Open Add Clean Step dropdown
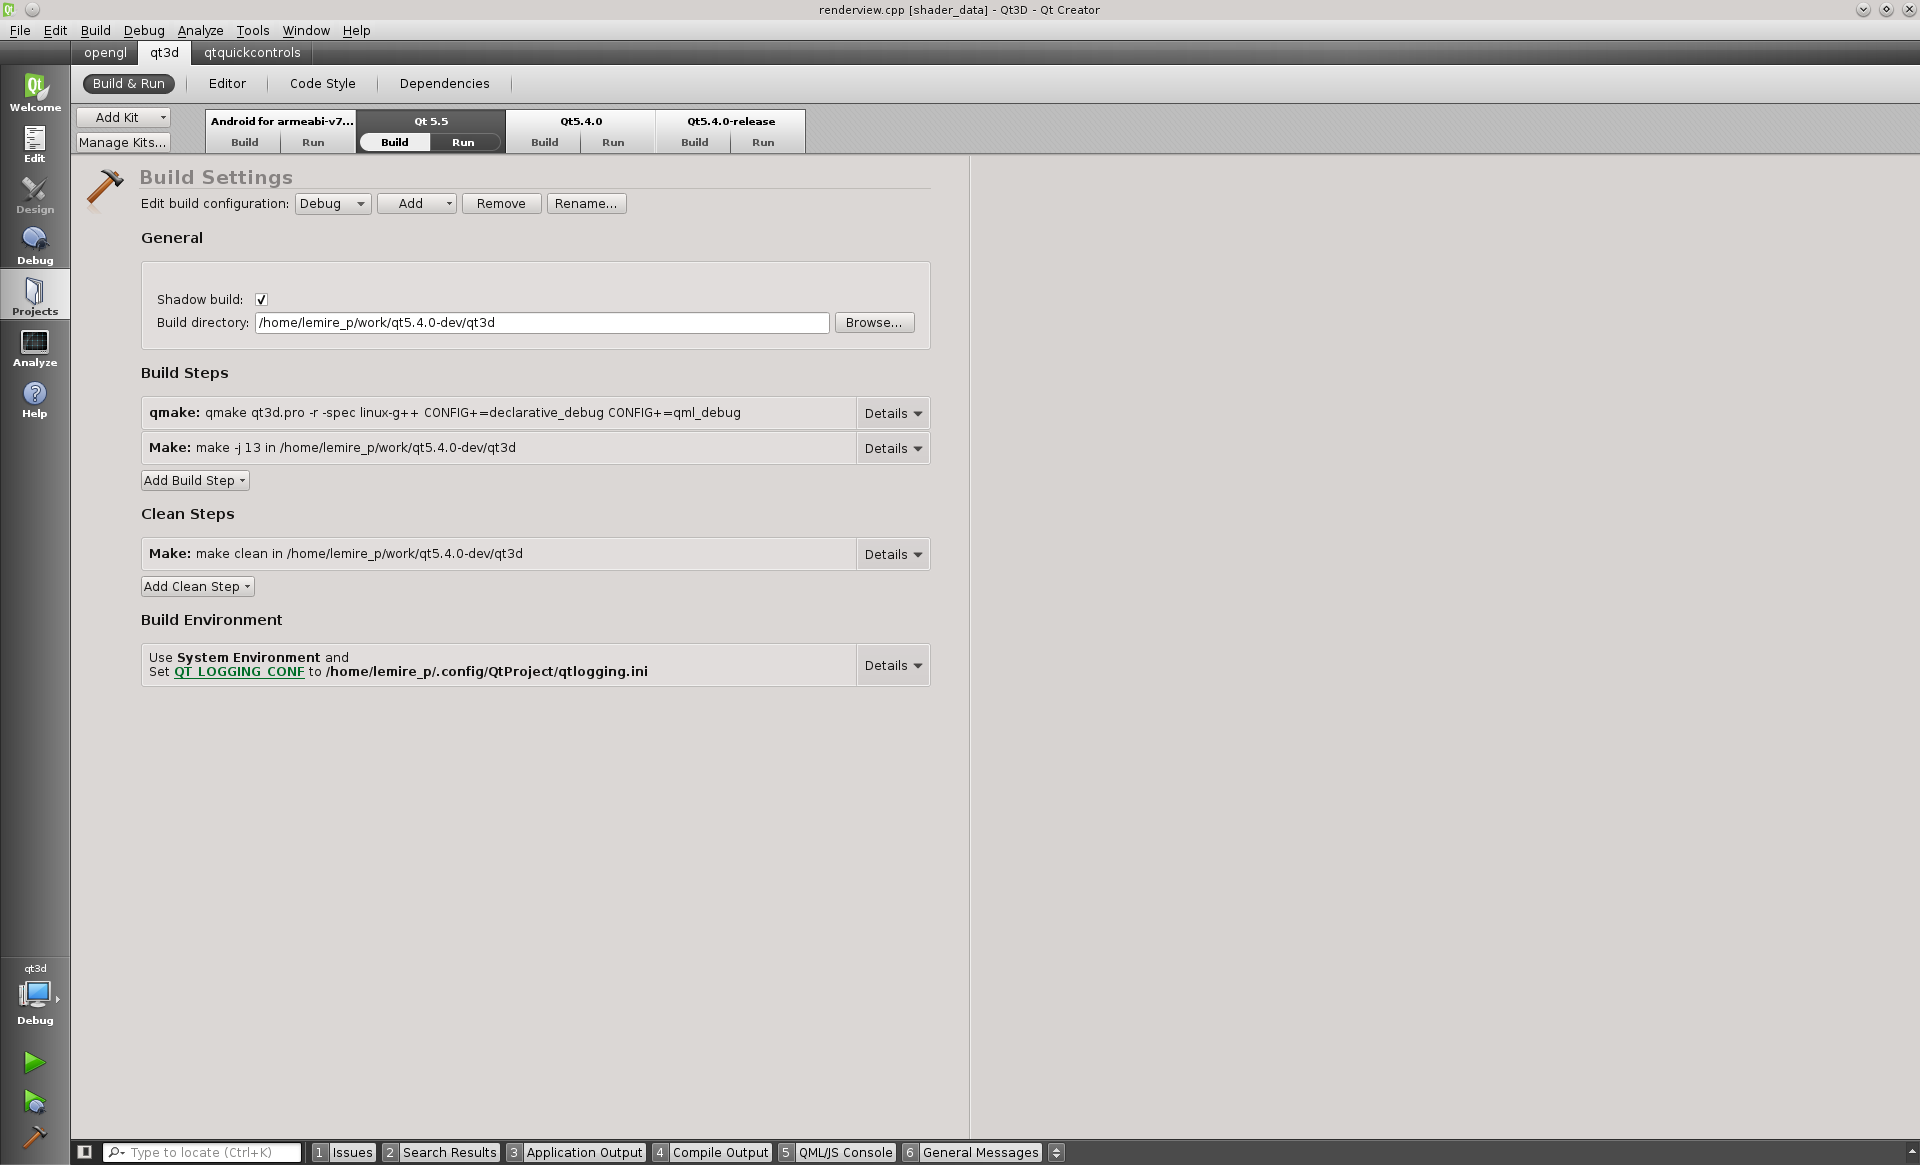Viewport: 1920px width, 1165px height. point(198,586)
